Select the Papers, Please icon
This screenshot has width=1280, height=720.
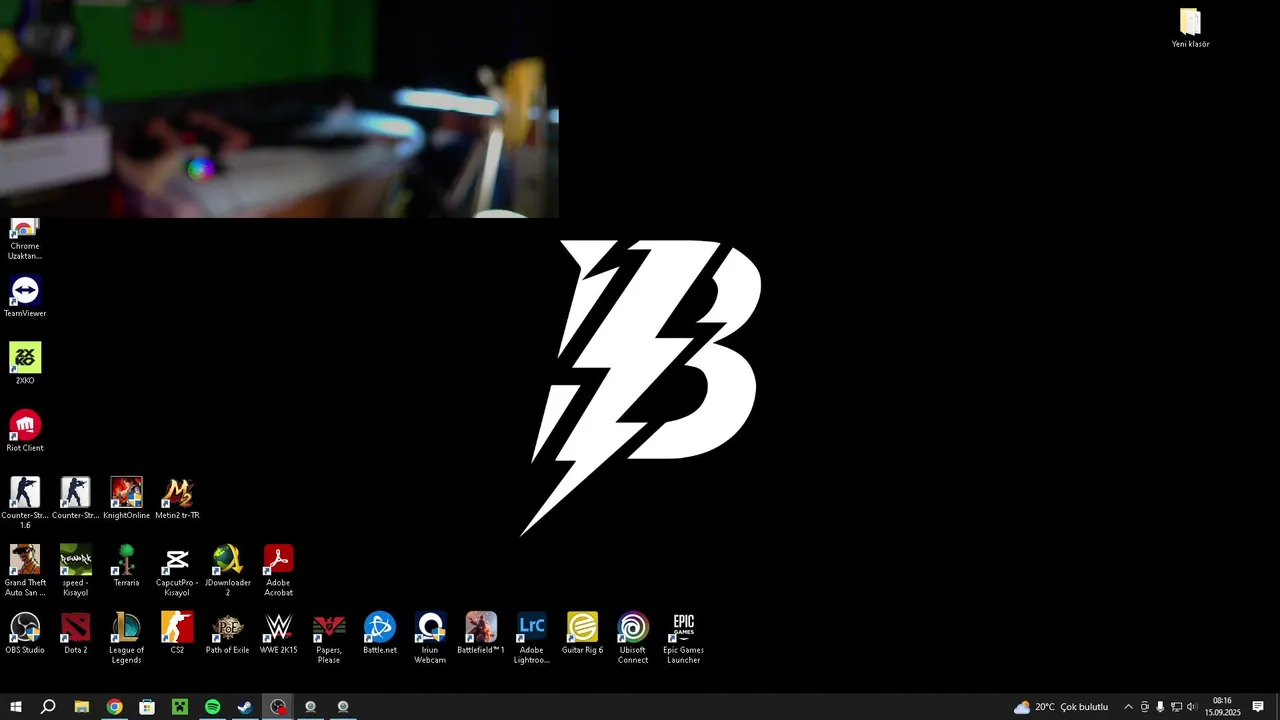tap(329, 637)
